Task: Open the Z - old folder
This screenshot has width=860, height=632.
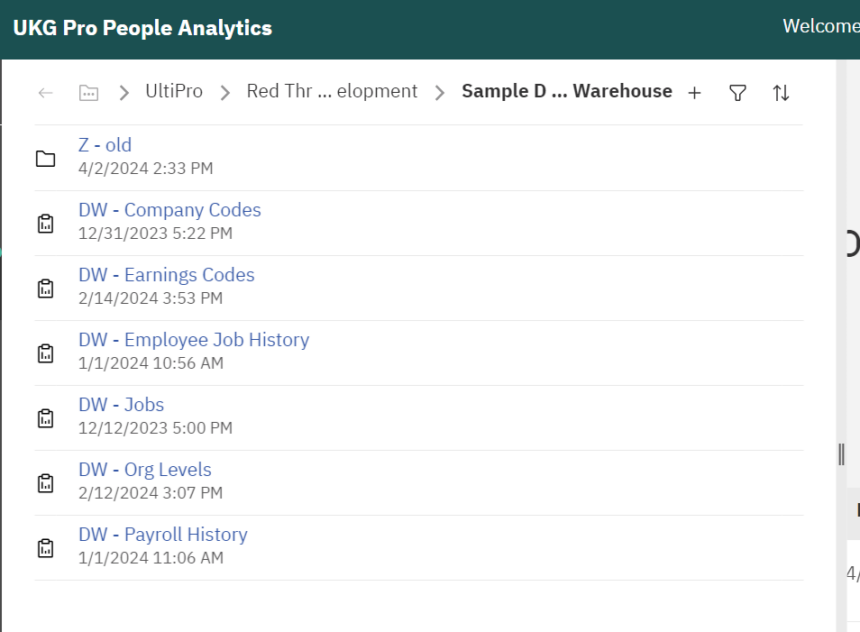Action: [104, 145]
